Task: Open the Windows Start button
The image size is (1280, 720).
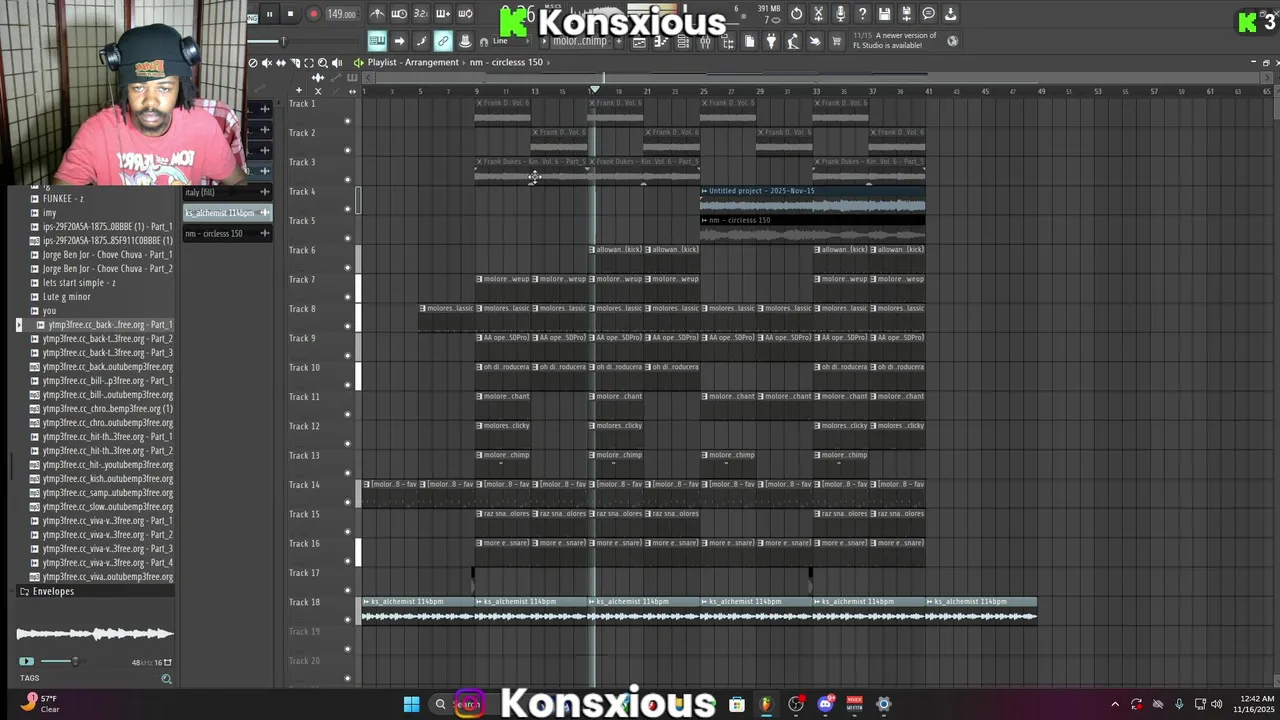Action: tap(411, 704)
